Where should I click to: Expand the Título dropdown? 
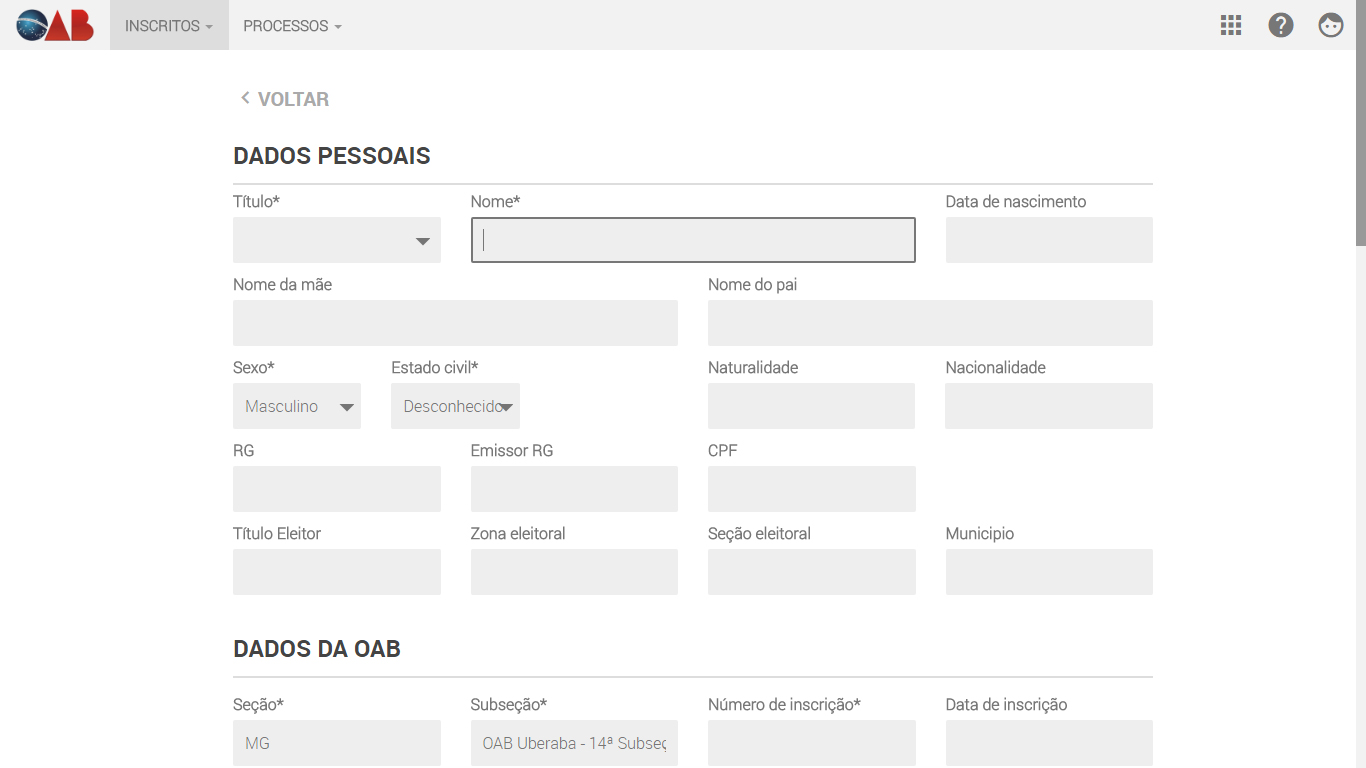tap(337, 240)
